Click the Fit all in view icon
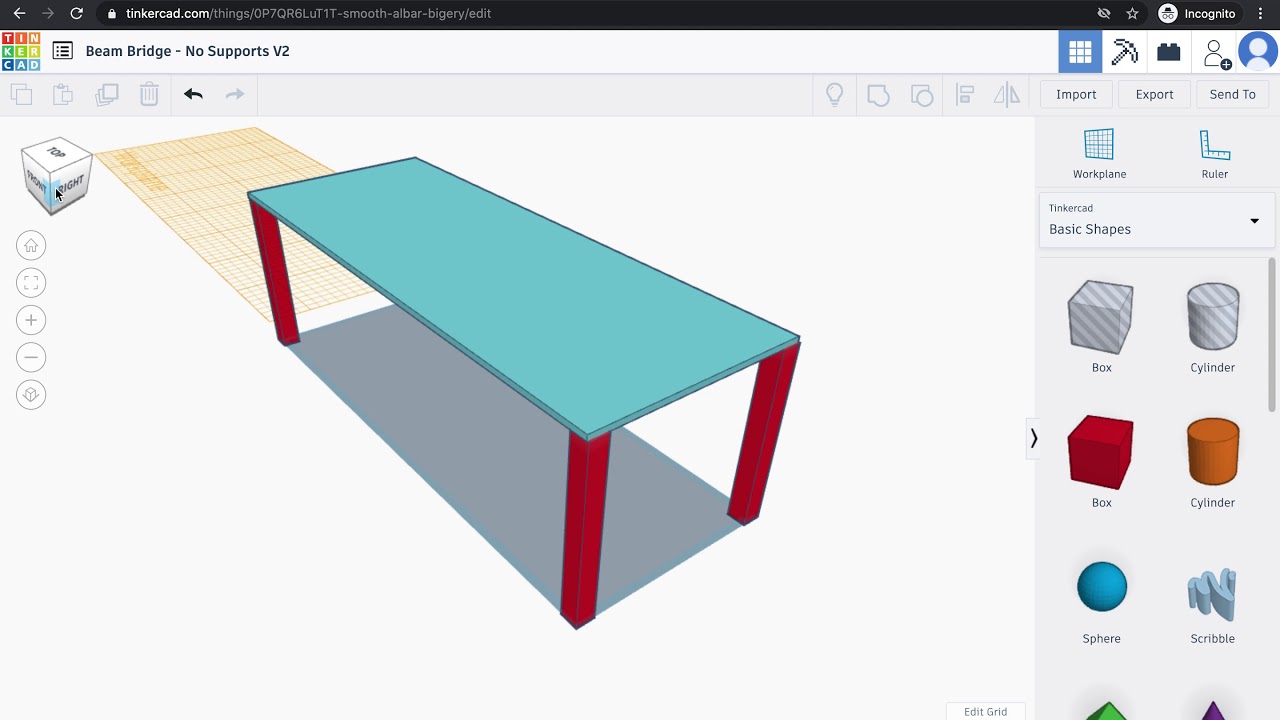Image resolution: width=1280 pixels, height=720 pixels. [31, 283]
